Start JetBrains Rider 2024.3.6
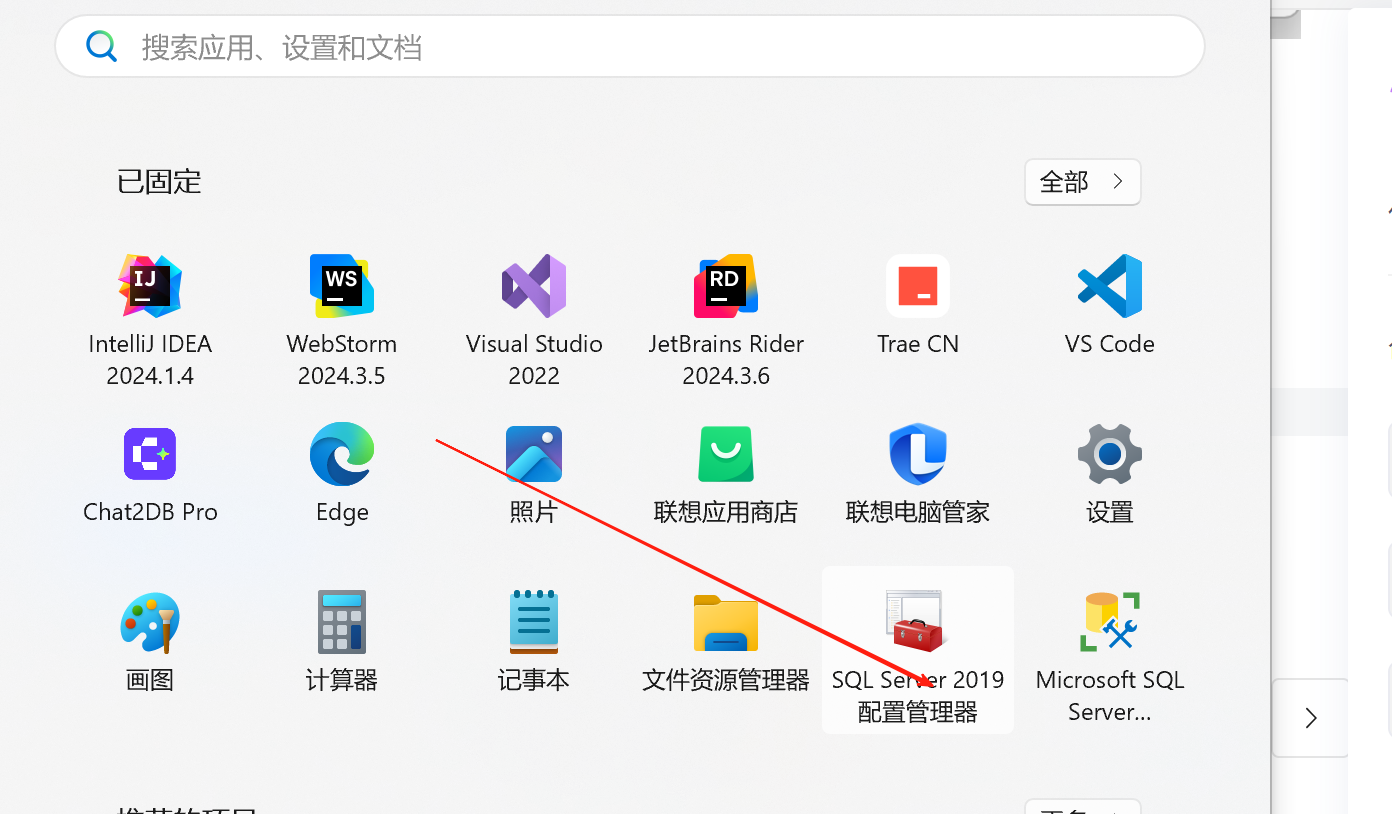This screenshot has width=1392, height=814. [726, 319]
